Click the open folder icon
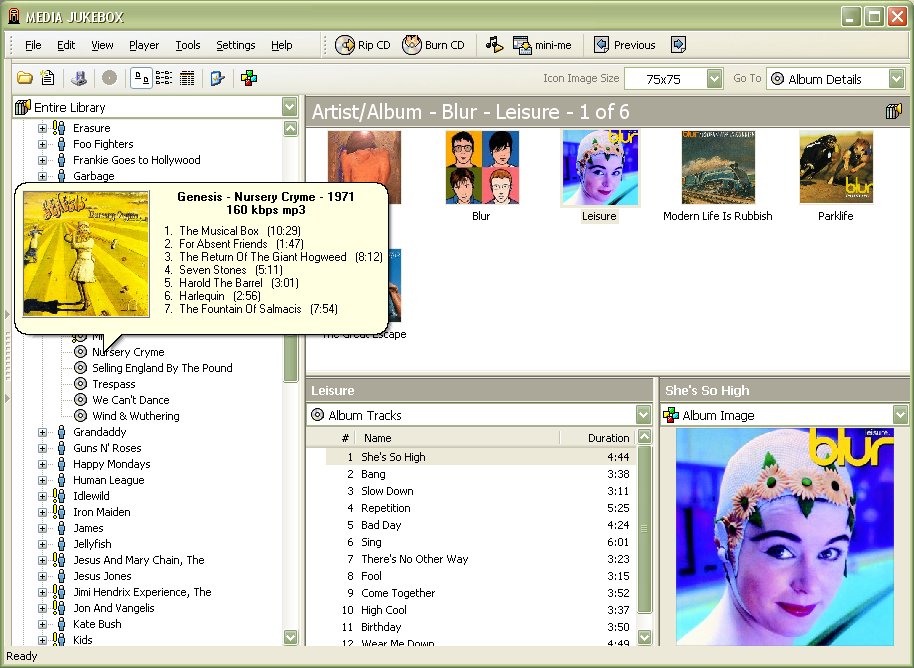This screenshot has height=668, width=914. tap(24, 78)
